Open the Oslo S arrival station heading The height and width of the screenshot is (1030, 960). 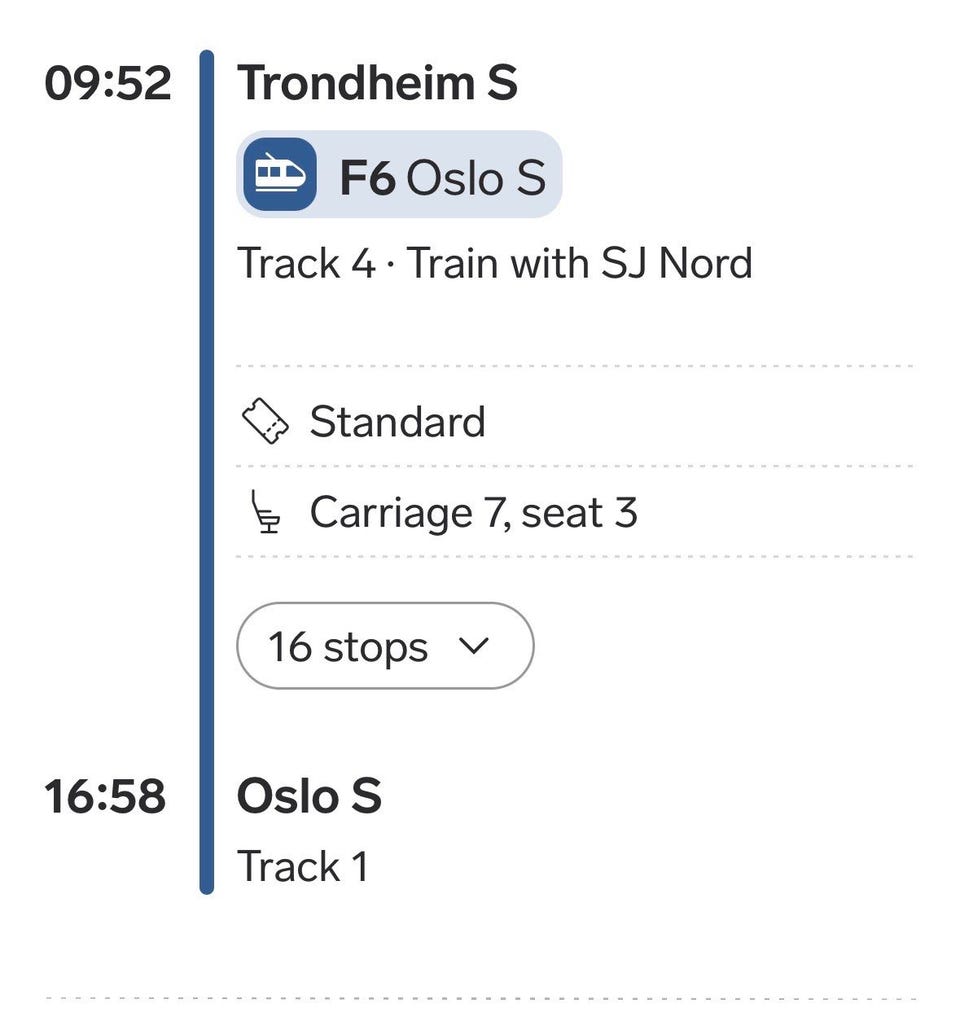(309, 797)
